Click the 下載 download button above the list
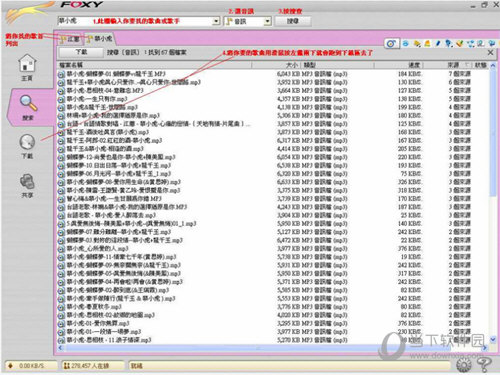This screenshot has height=375, width=500. tap(81, 52)
